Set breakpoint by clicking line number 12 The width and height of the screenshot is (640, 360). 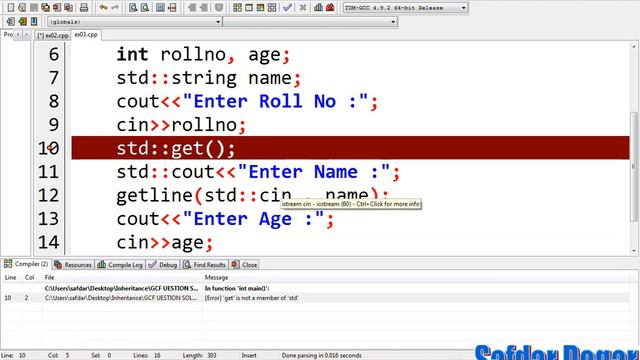click(x=48, y=195)
